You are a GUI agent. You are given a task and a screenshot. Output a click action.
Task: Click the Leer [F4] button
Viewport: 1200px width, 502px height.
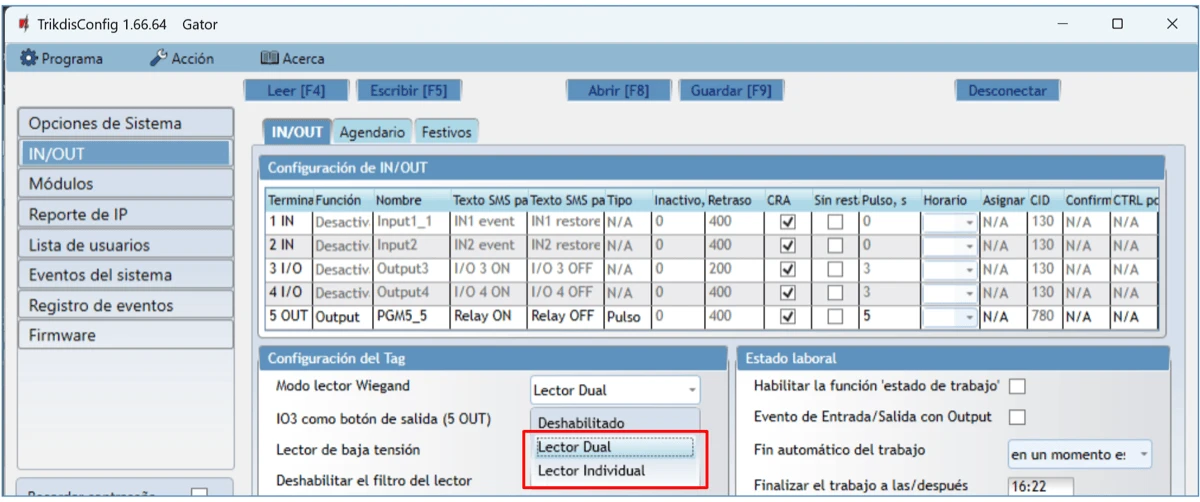coord(296,90)
